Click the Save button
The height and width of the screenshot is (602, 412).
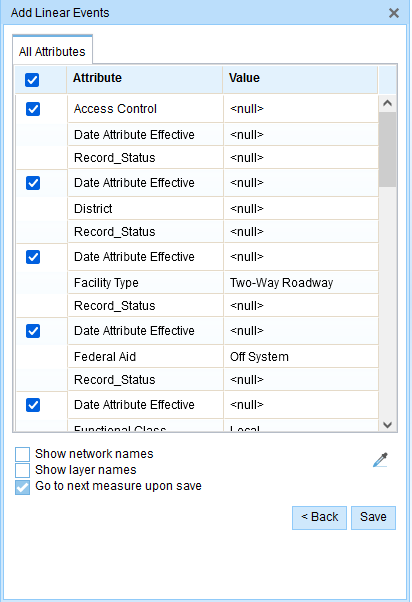(x=373, y=517)
